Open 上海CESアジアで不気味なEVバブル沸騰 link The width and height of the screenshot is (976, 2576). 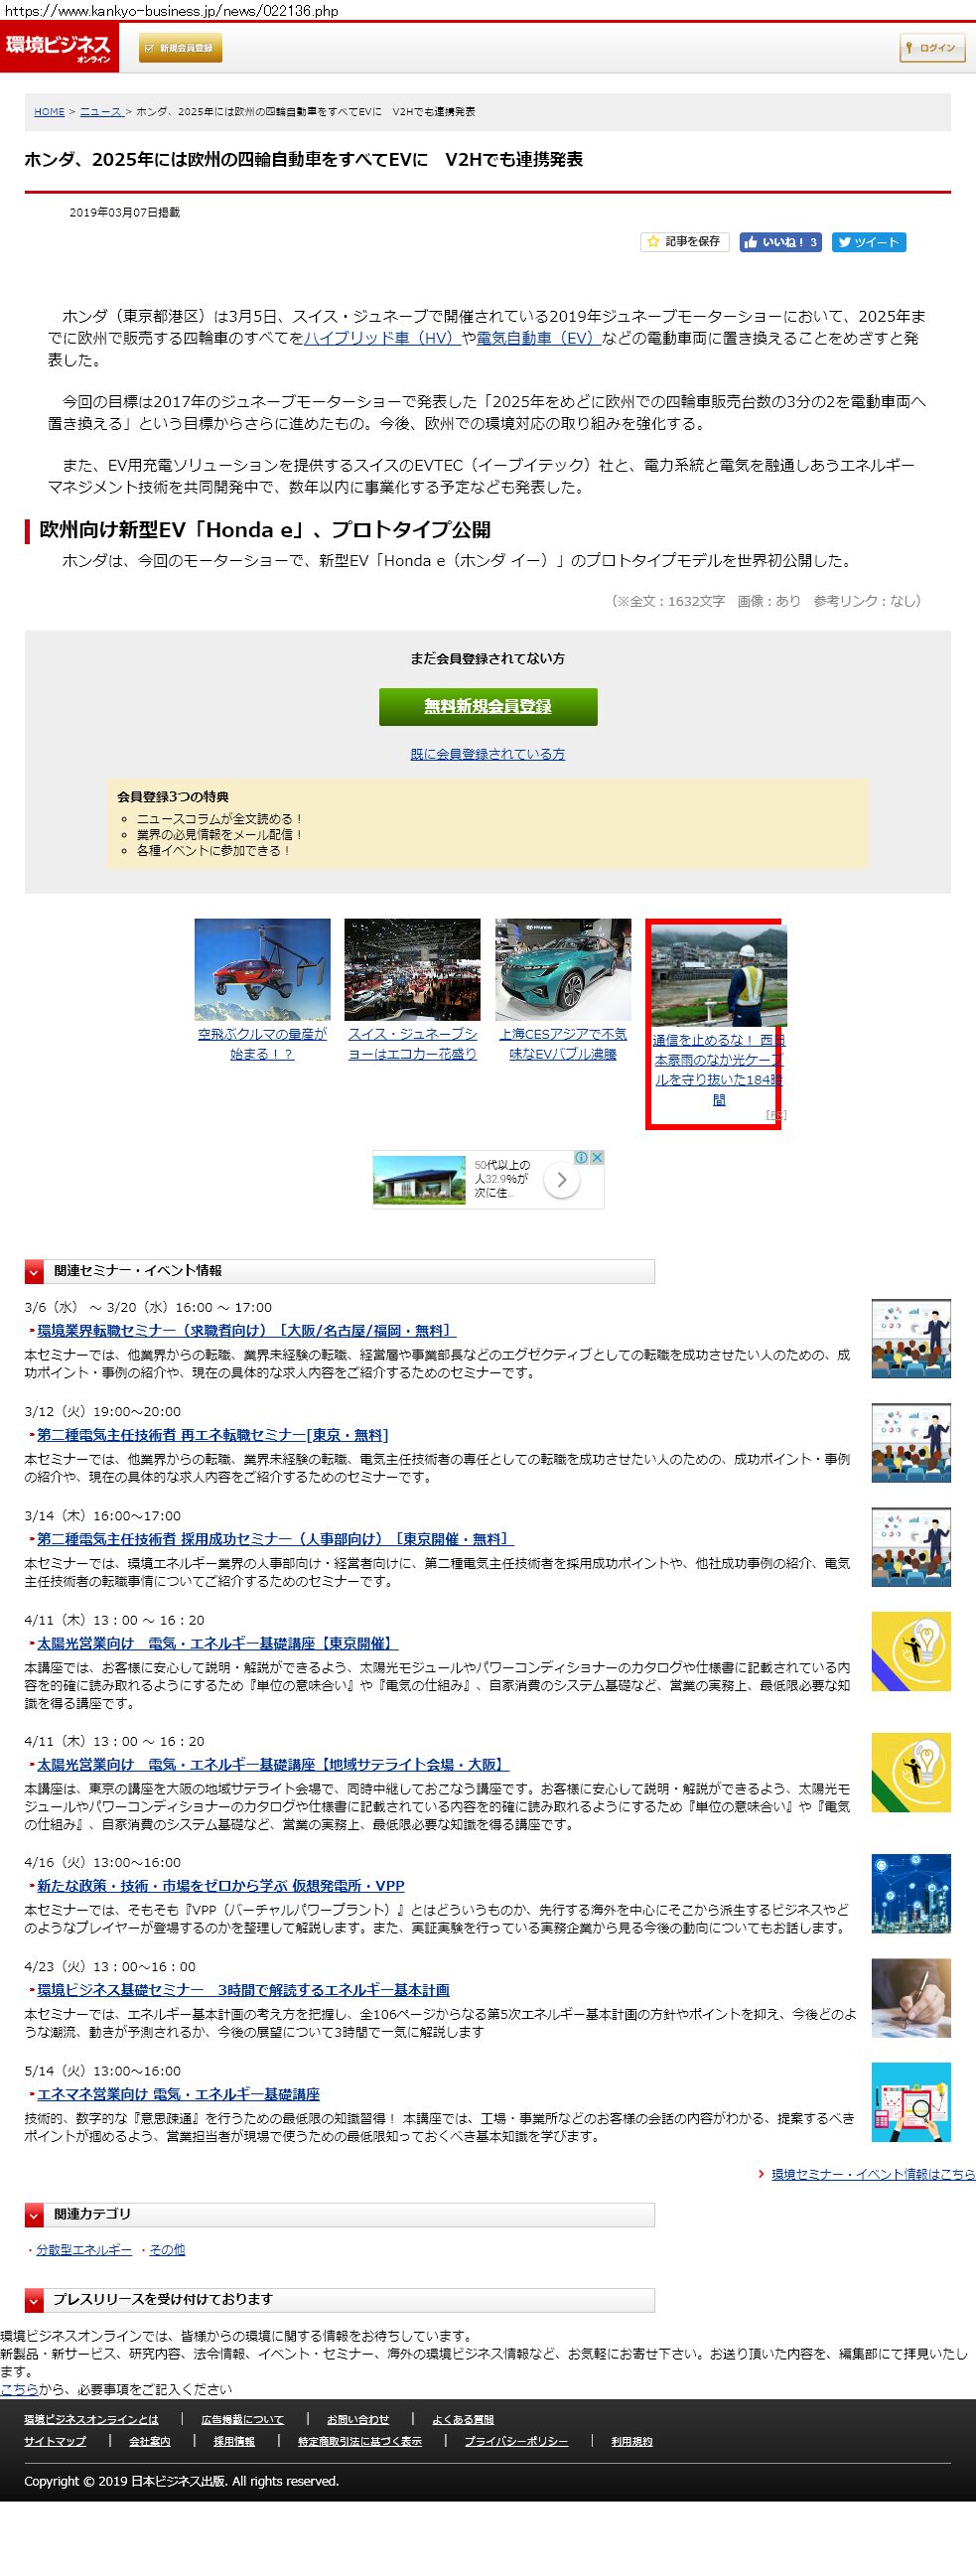click(x=563, y=1044)
